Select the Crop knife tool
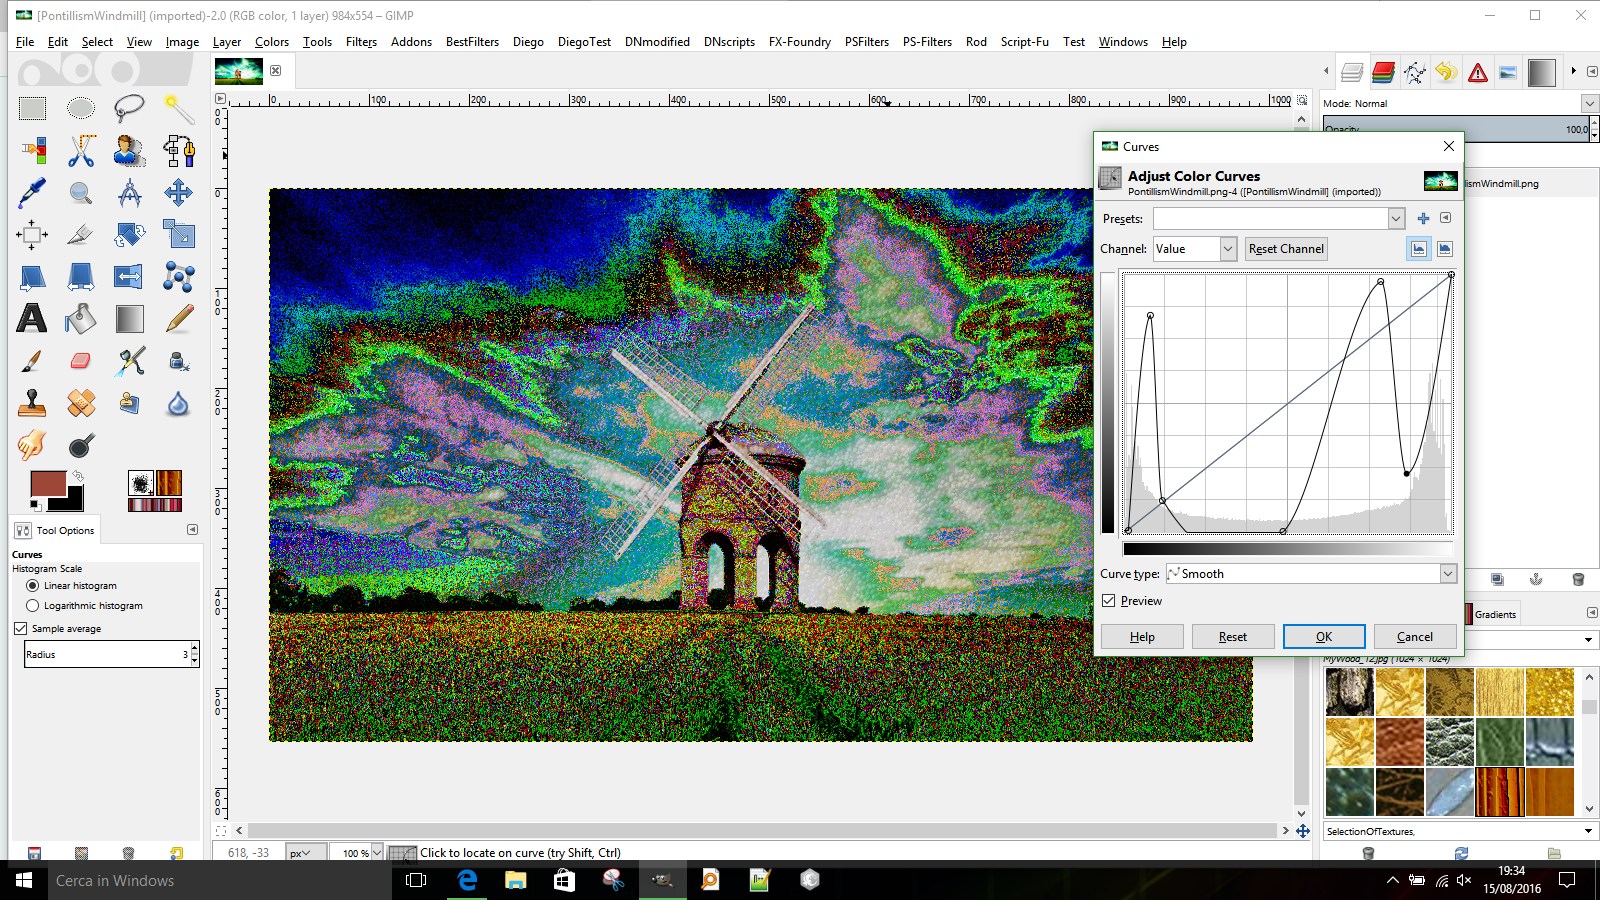 click(x=81, y=234)
